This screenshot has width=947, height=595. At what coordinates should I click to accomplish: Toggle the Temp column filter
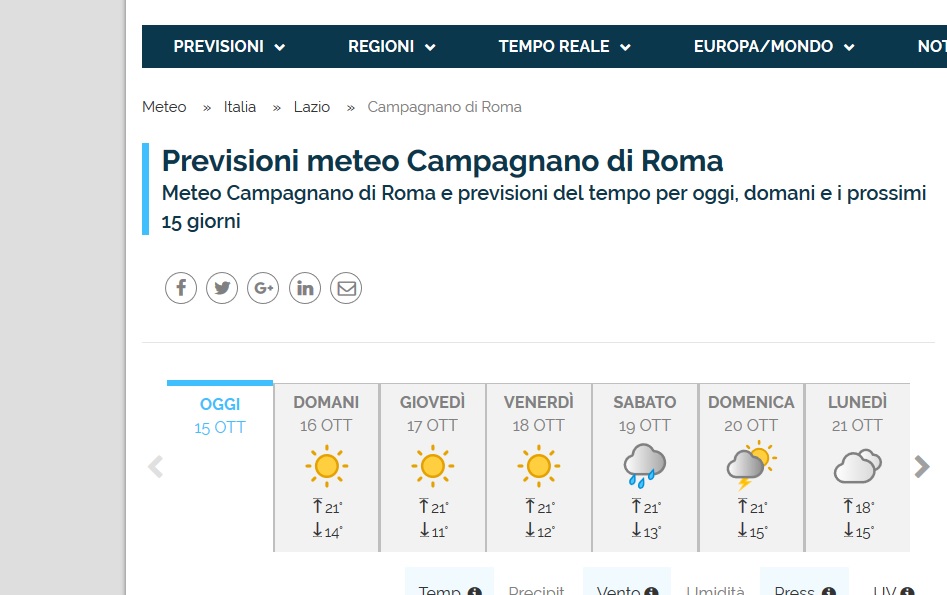[449, 589]
